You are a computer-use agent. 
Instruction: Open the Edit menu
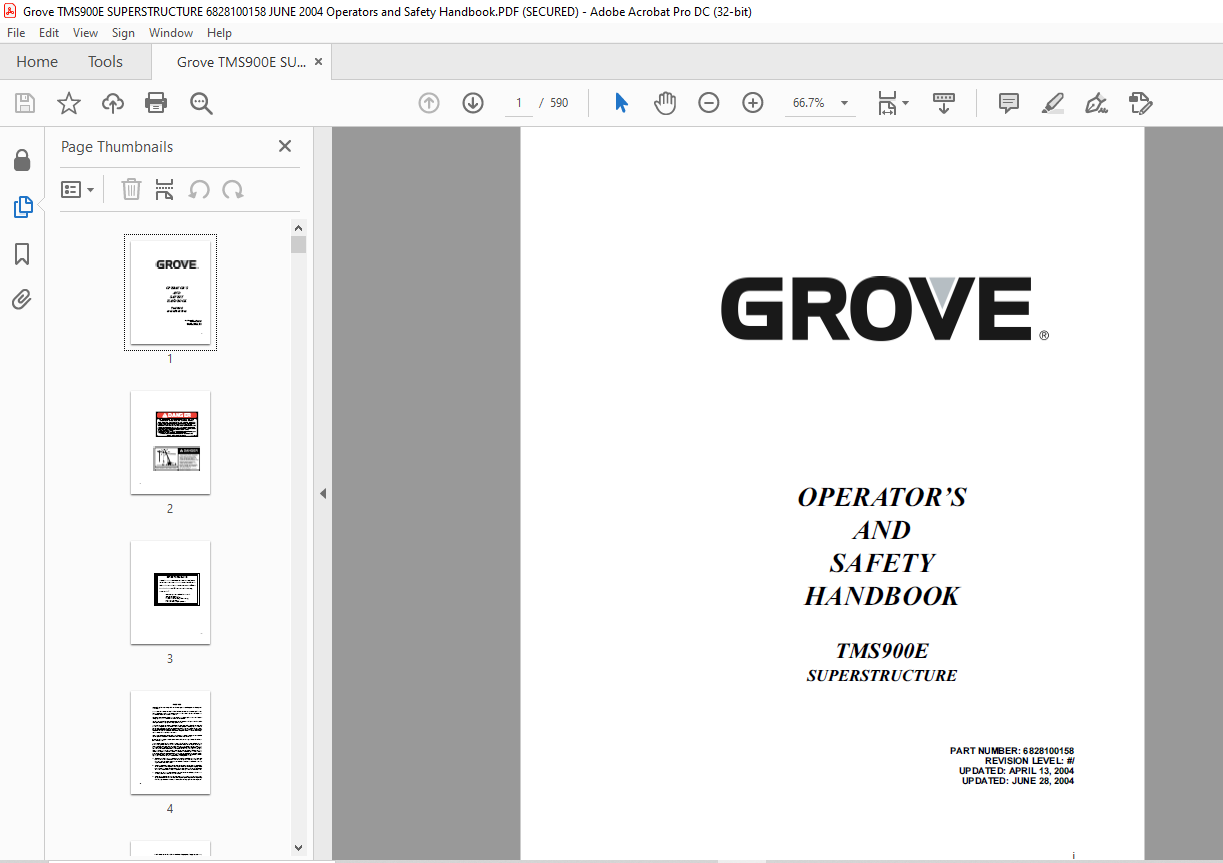coord(49,33)
